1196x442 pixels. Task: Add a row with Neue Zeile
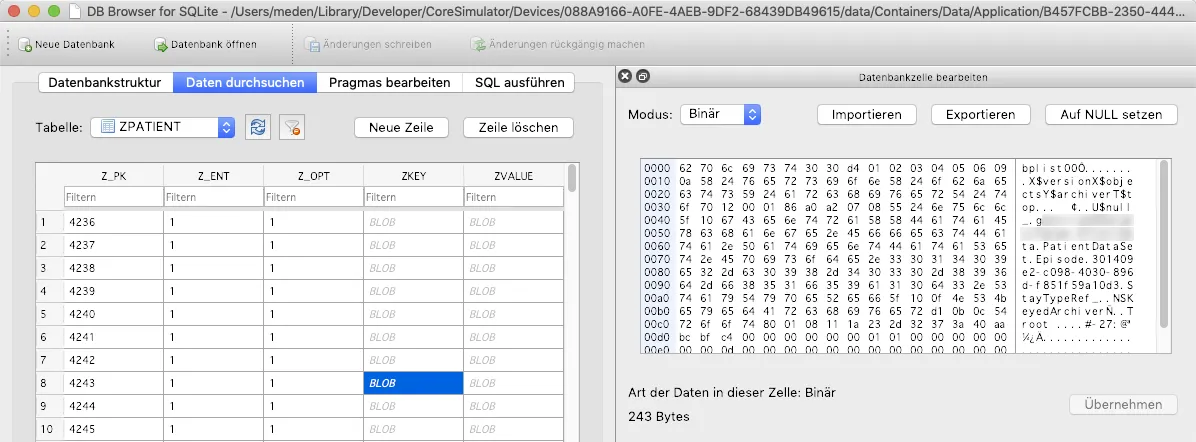click(x=401, y=127)
